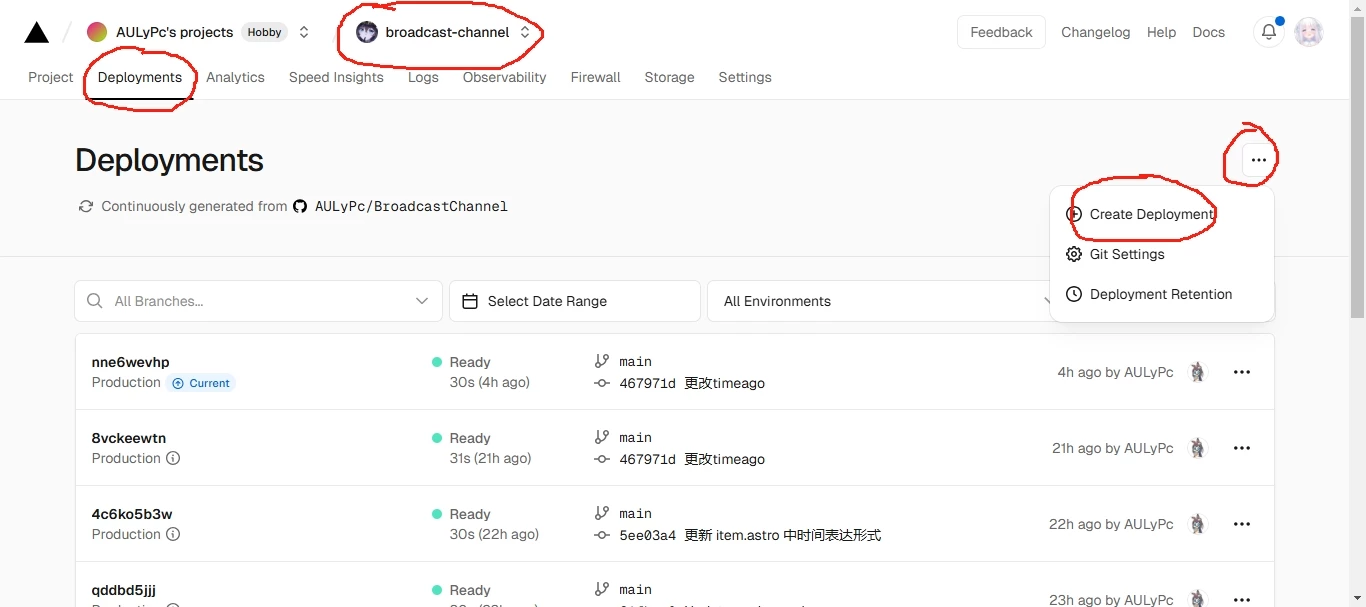This screenshot has height=607, width=1366.
Task: Click the commit icon beside 5ee03a4
Action: pos(601,535)
